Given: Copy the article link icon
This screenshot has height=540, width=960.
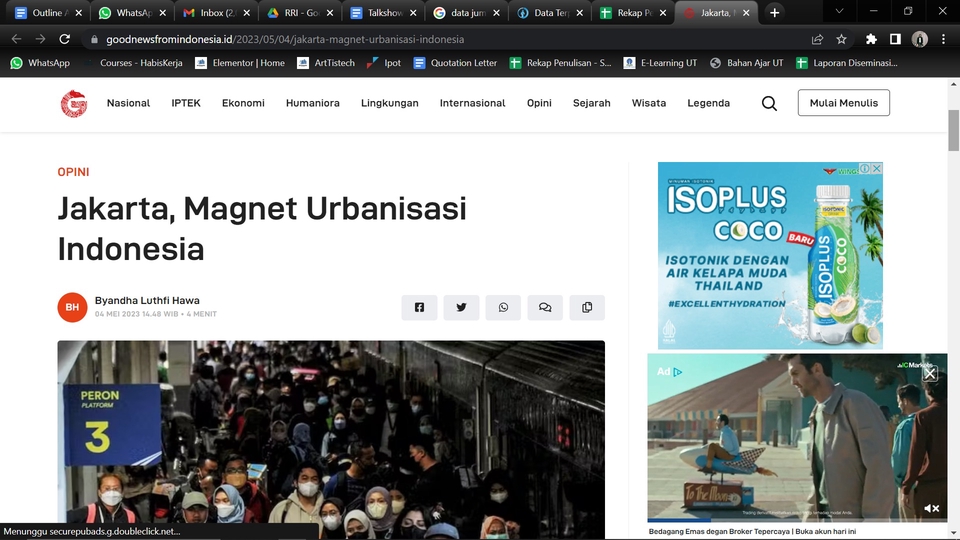Looking at the screenshot, I should pos(587,307).
